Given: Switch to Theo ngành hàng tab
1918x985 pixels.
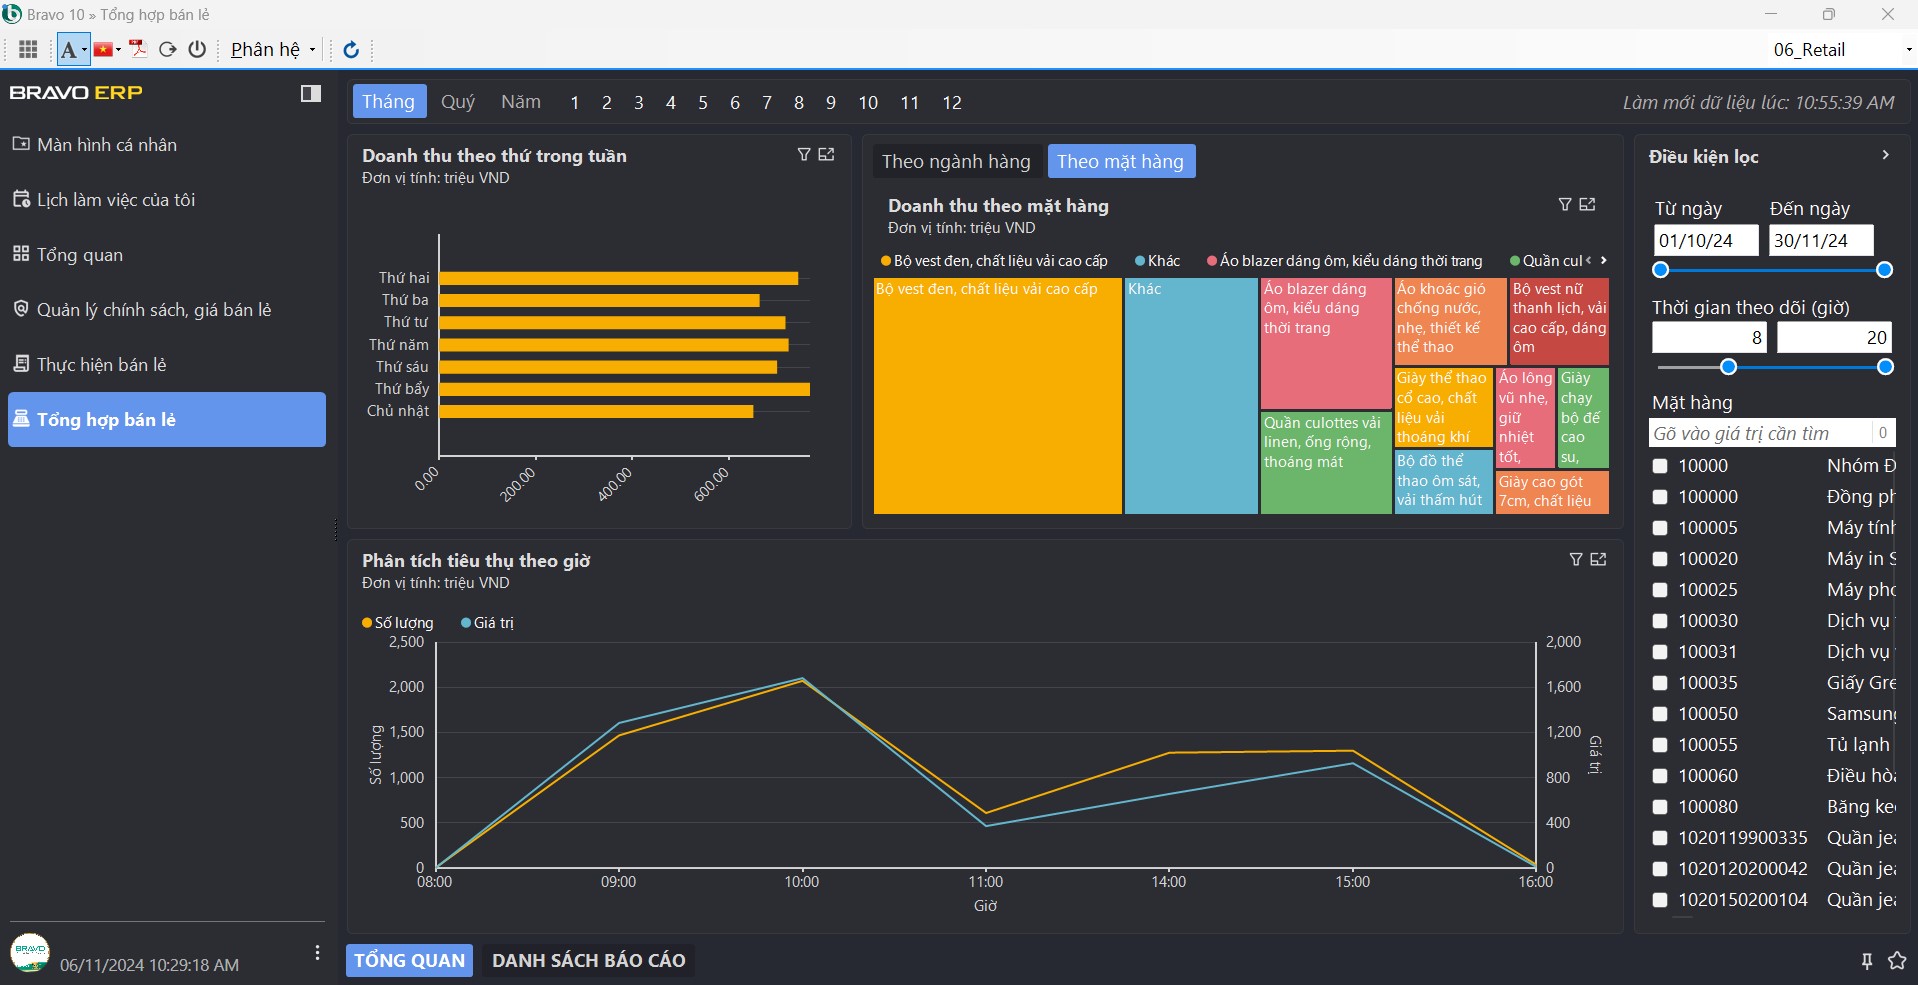Looking at the screenshot, I should 955,162.
